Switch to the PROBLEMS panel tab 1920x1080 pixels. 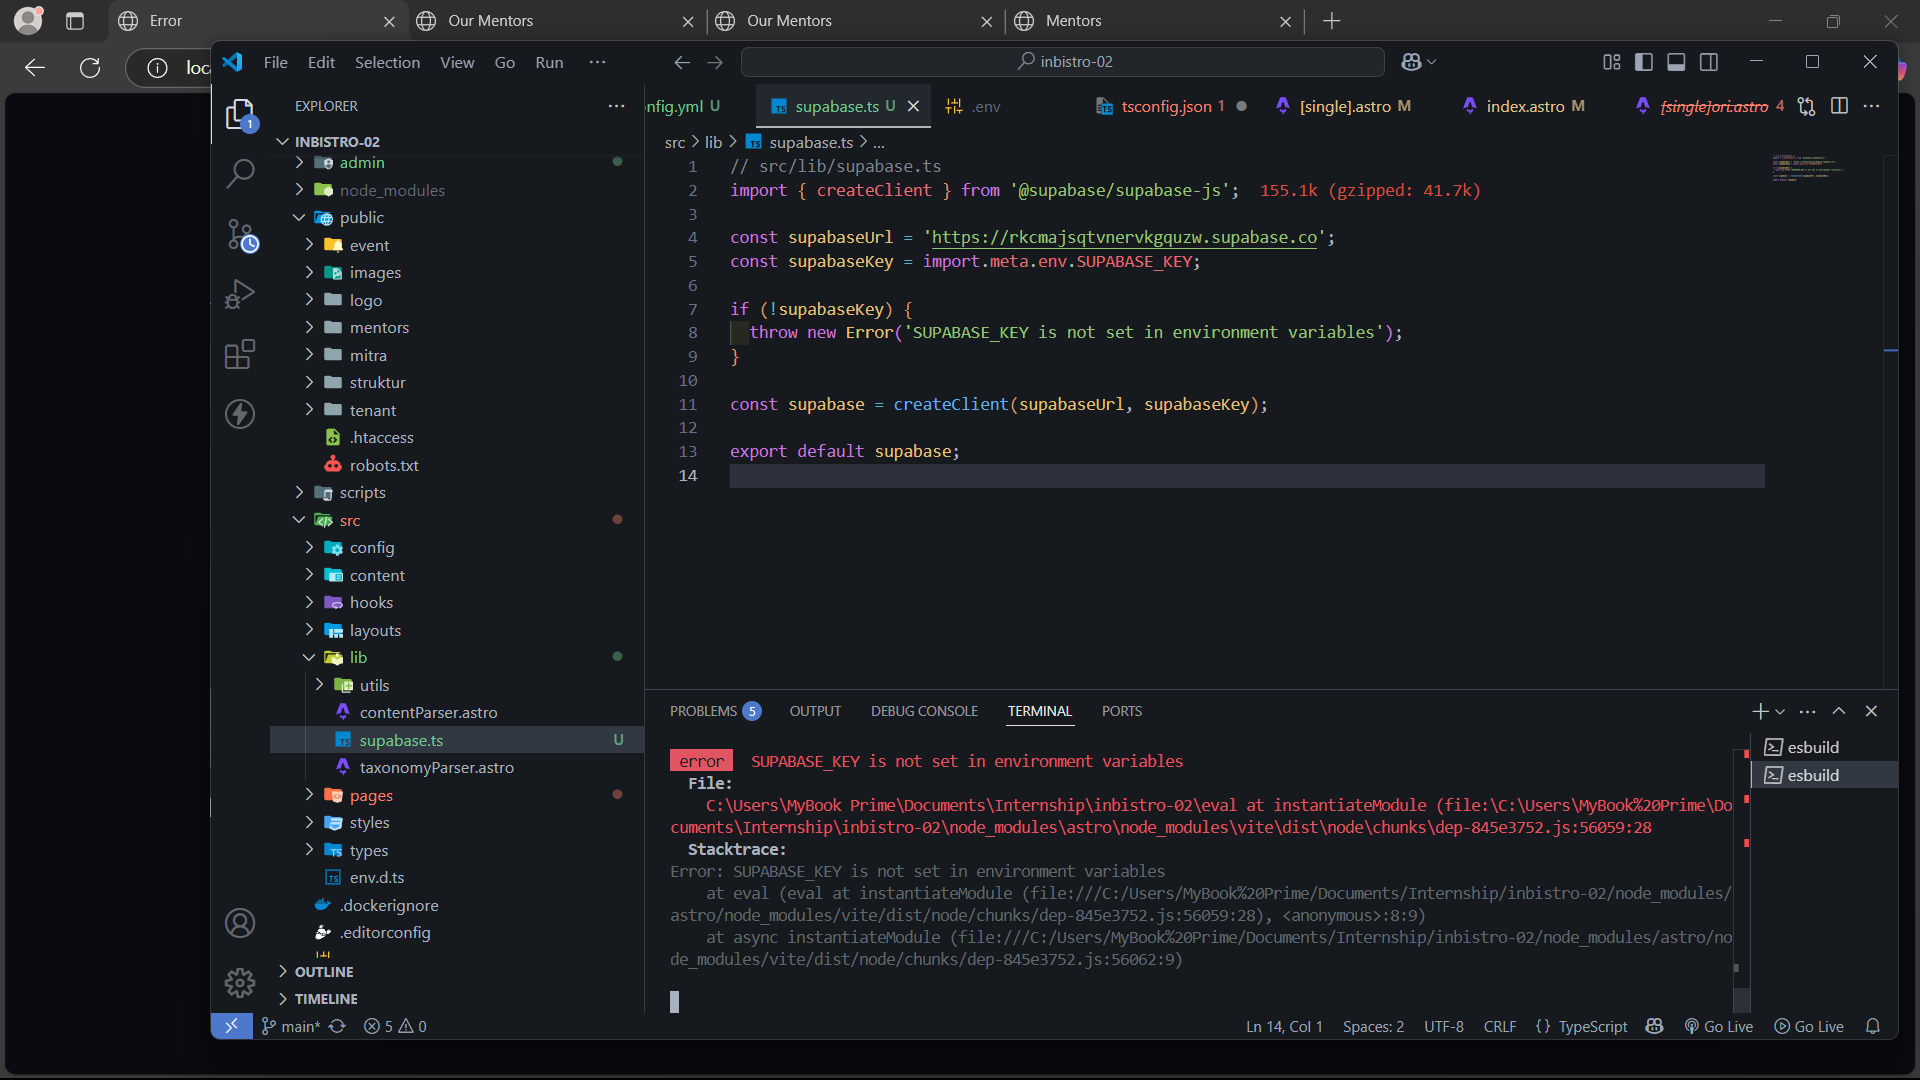[703, 711]
